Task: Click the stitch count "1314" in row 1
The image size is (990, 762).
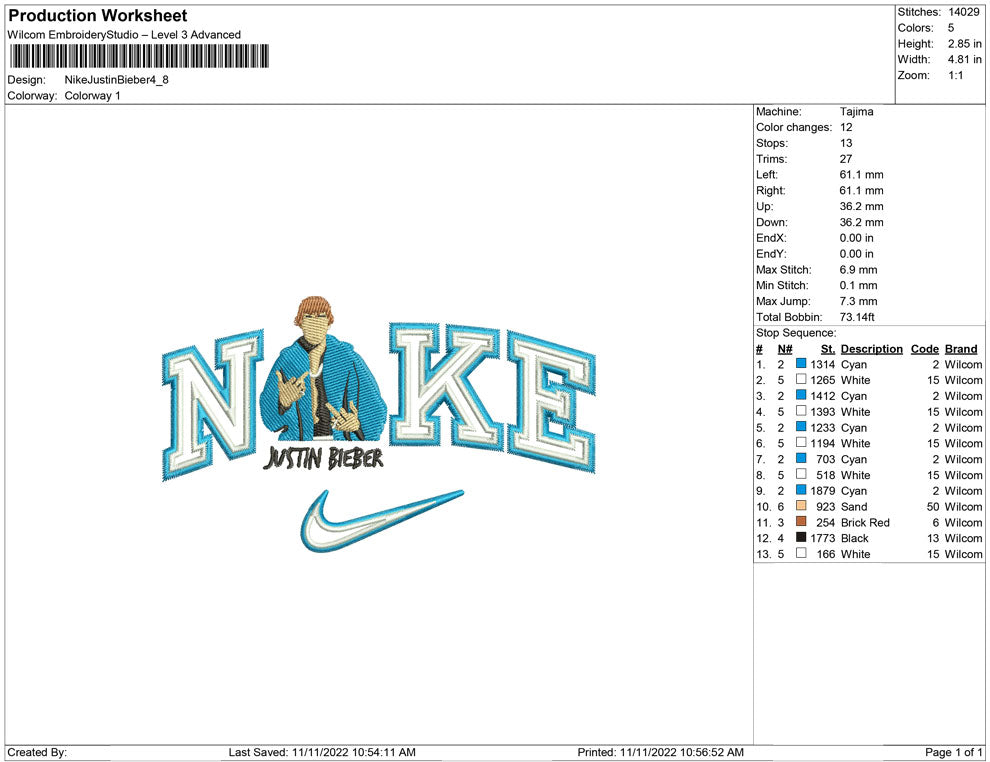Action: point(823,364)
